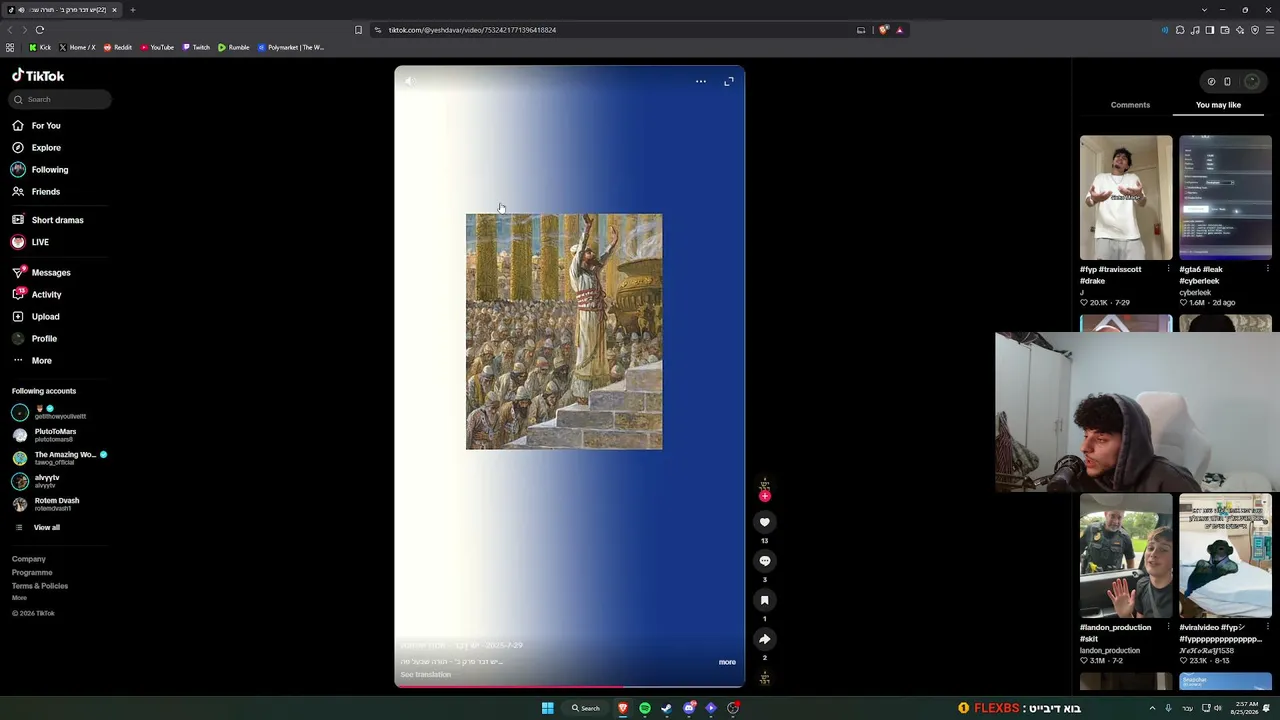Open Brave Wallet icon in toolbar
Image resolution: width=1280 pixels, height=720 pixels.
[x=1225, y=30]
